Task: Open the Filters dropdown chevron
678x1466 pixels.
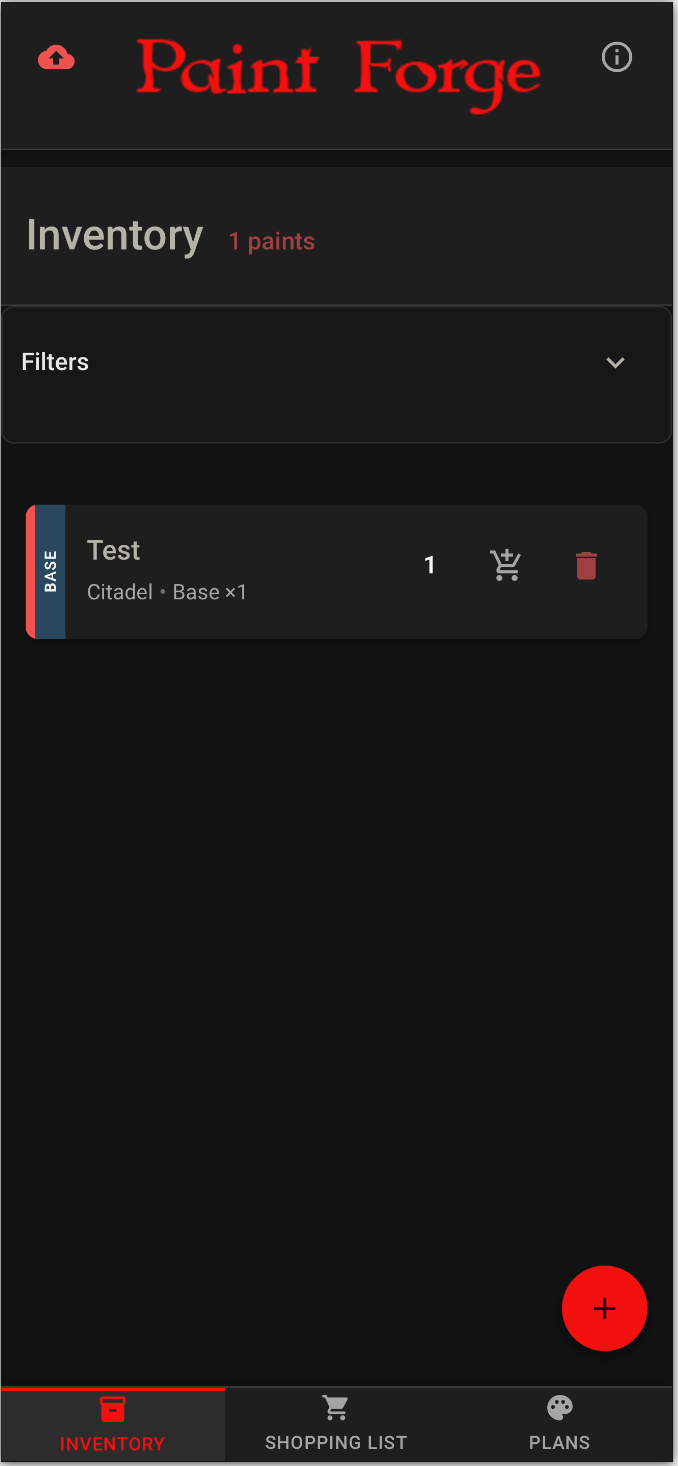Action: [616, 362]
